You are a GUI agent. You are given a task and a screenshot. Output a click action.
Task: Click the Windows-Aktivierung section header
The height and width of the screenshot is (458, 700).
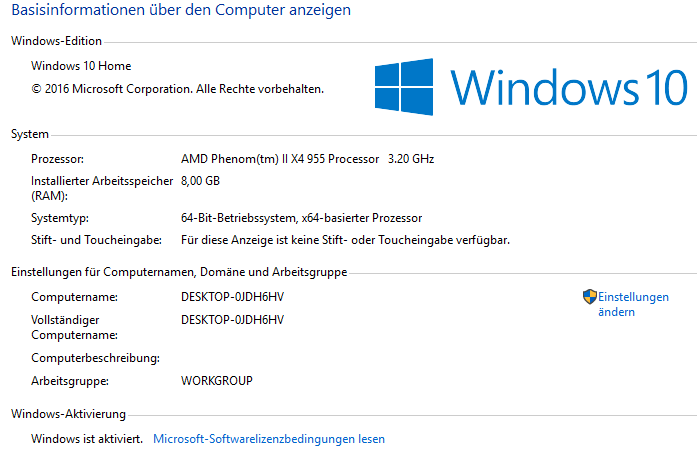pyautogui.click(x=68, y=414)
